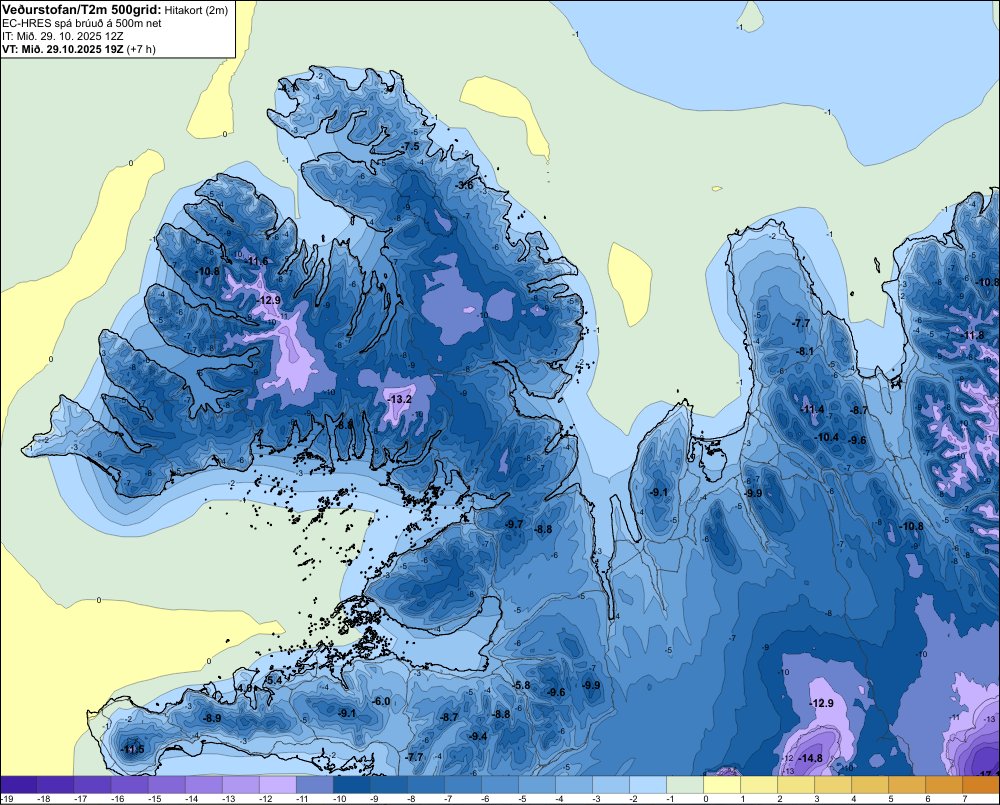Click the -19 to -18 dark purple legend swatch

19,785
